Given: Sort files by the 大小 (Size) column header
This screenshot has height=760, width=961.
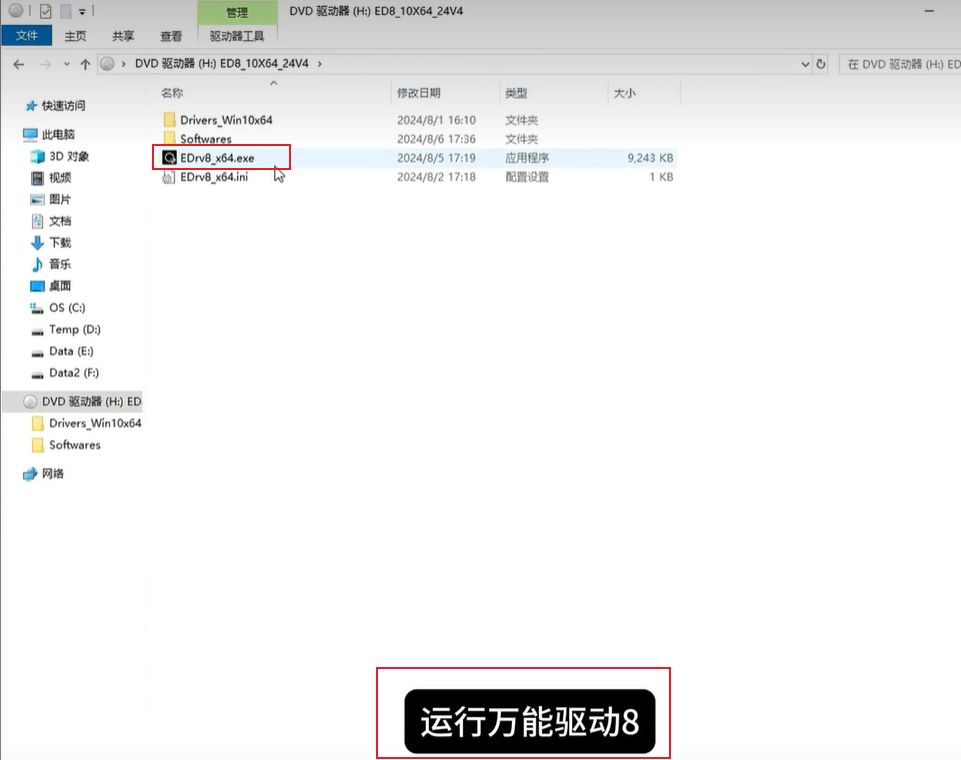Looking at the screenshot, I should (624, 93).
